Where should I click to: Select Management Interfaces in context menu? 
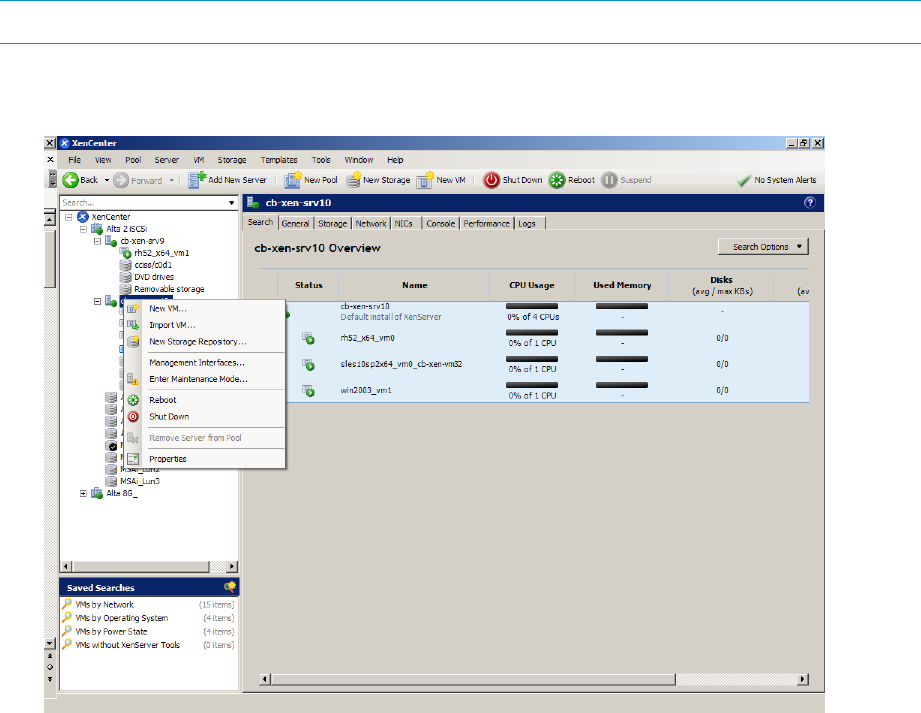click(197, 362)
